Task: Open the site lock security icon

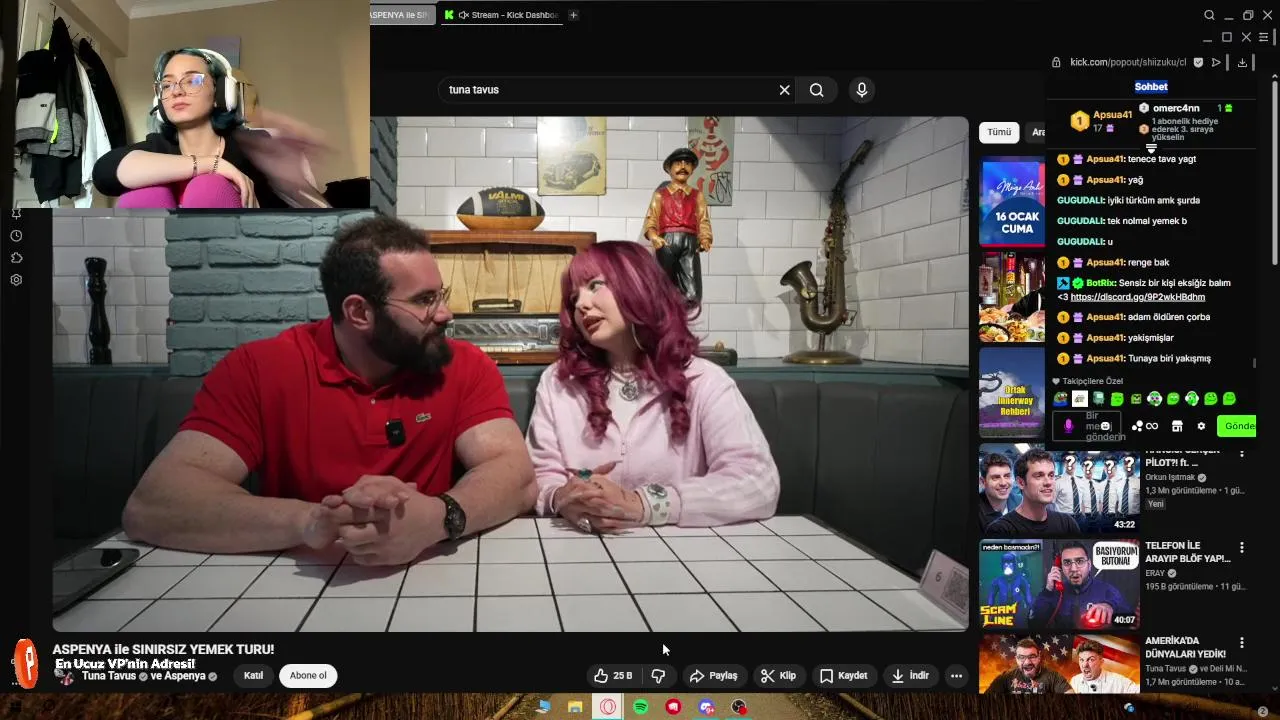Action: (x=1056, y=62)
